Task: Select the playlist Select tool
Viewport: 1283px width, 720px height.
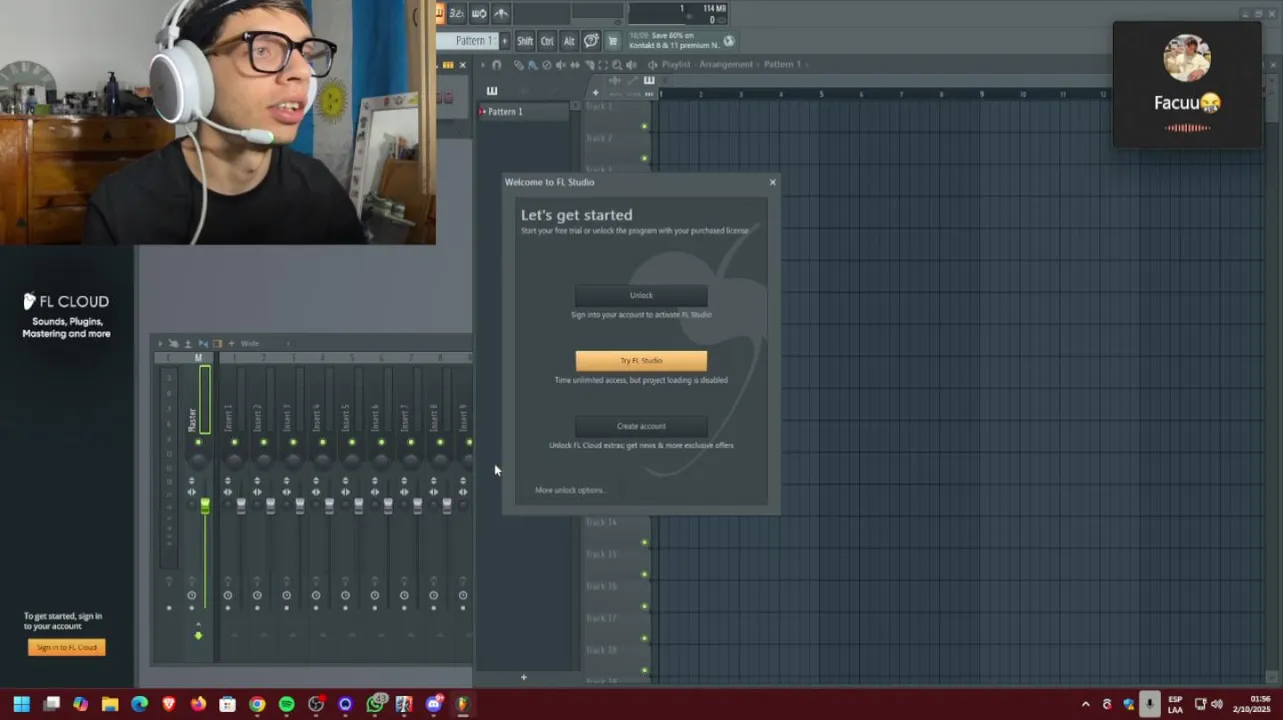Action: (x=603, y=64)
